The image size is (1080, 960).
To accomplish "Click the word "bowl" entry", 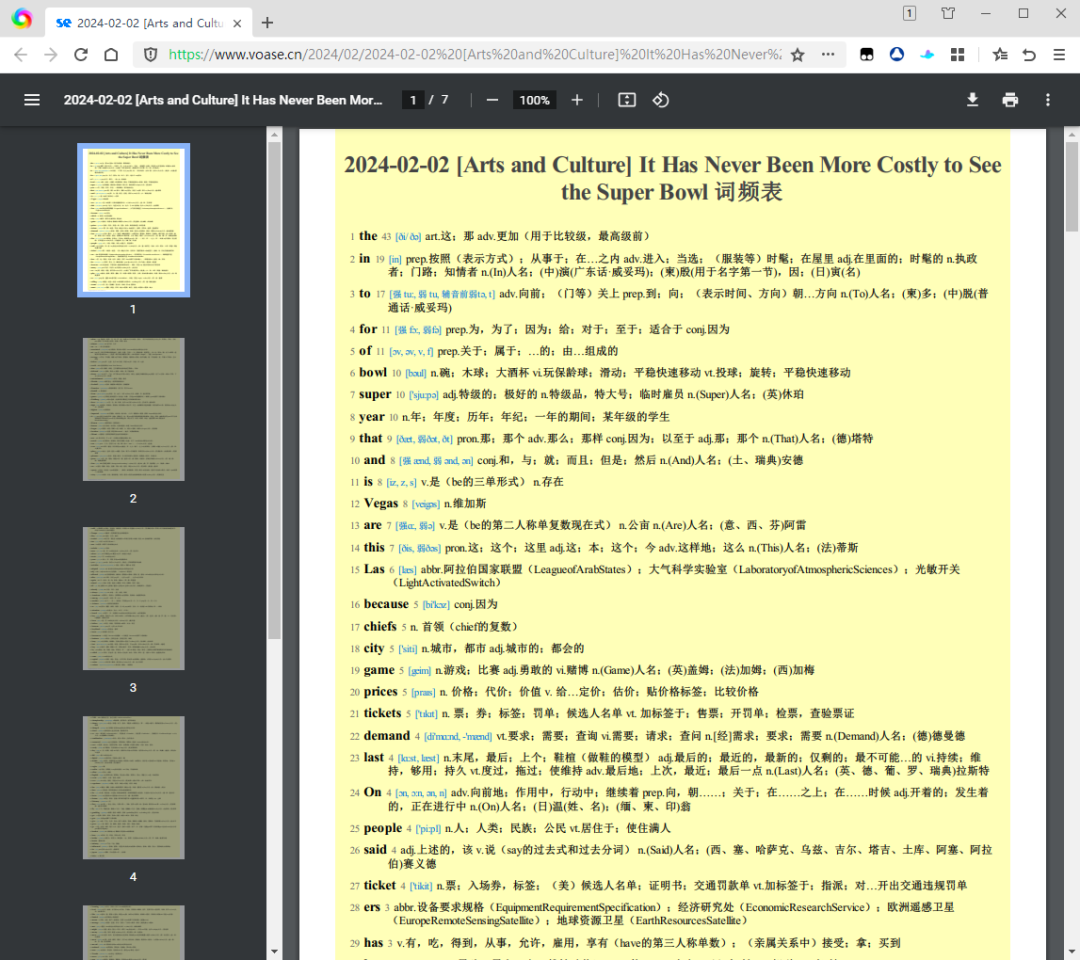I will point(373,373).
